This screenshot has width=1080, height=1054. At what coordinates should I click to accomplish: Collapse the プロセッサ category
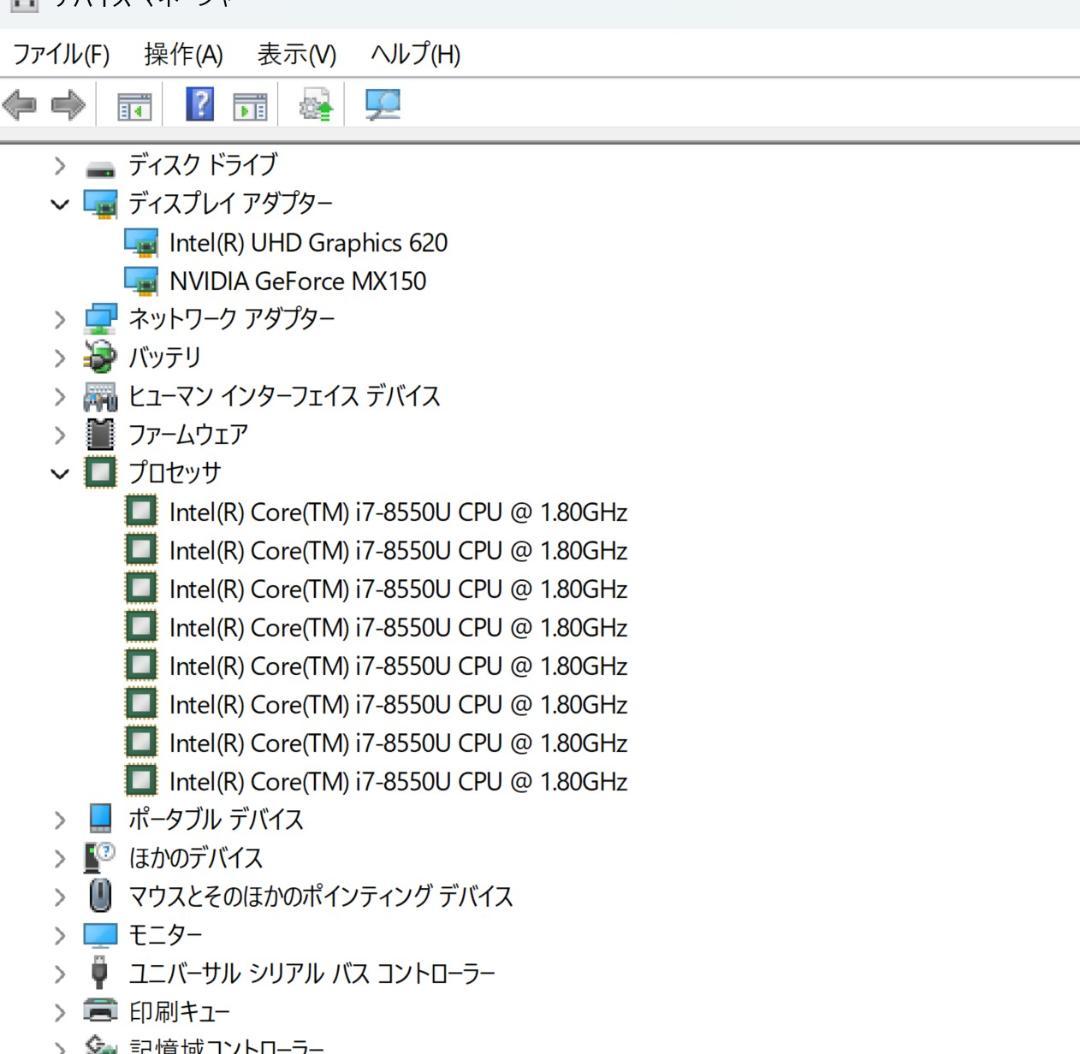[57, 472]
